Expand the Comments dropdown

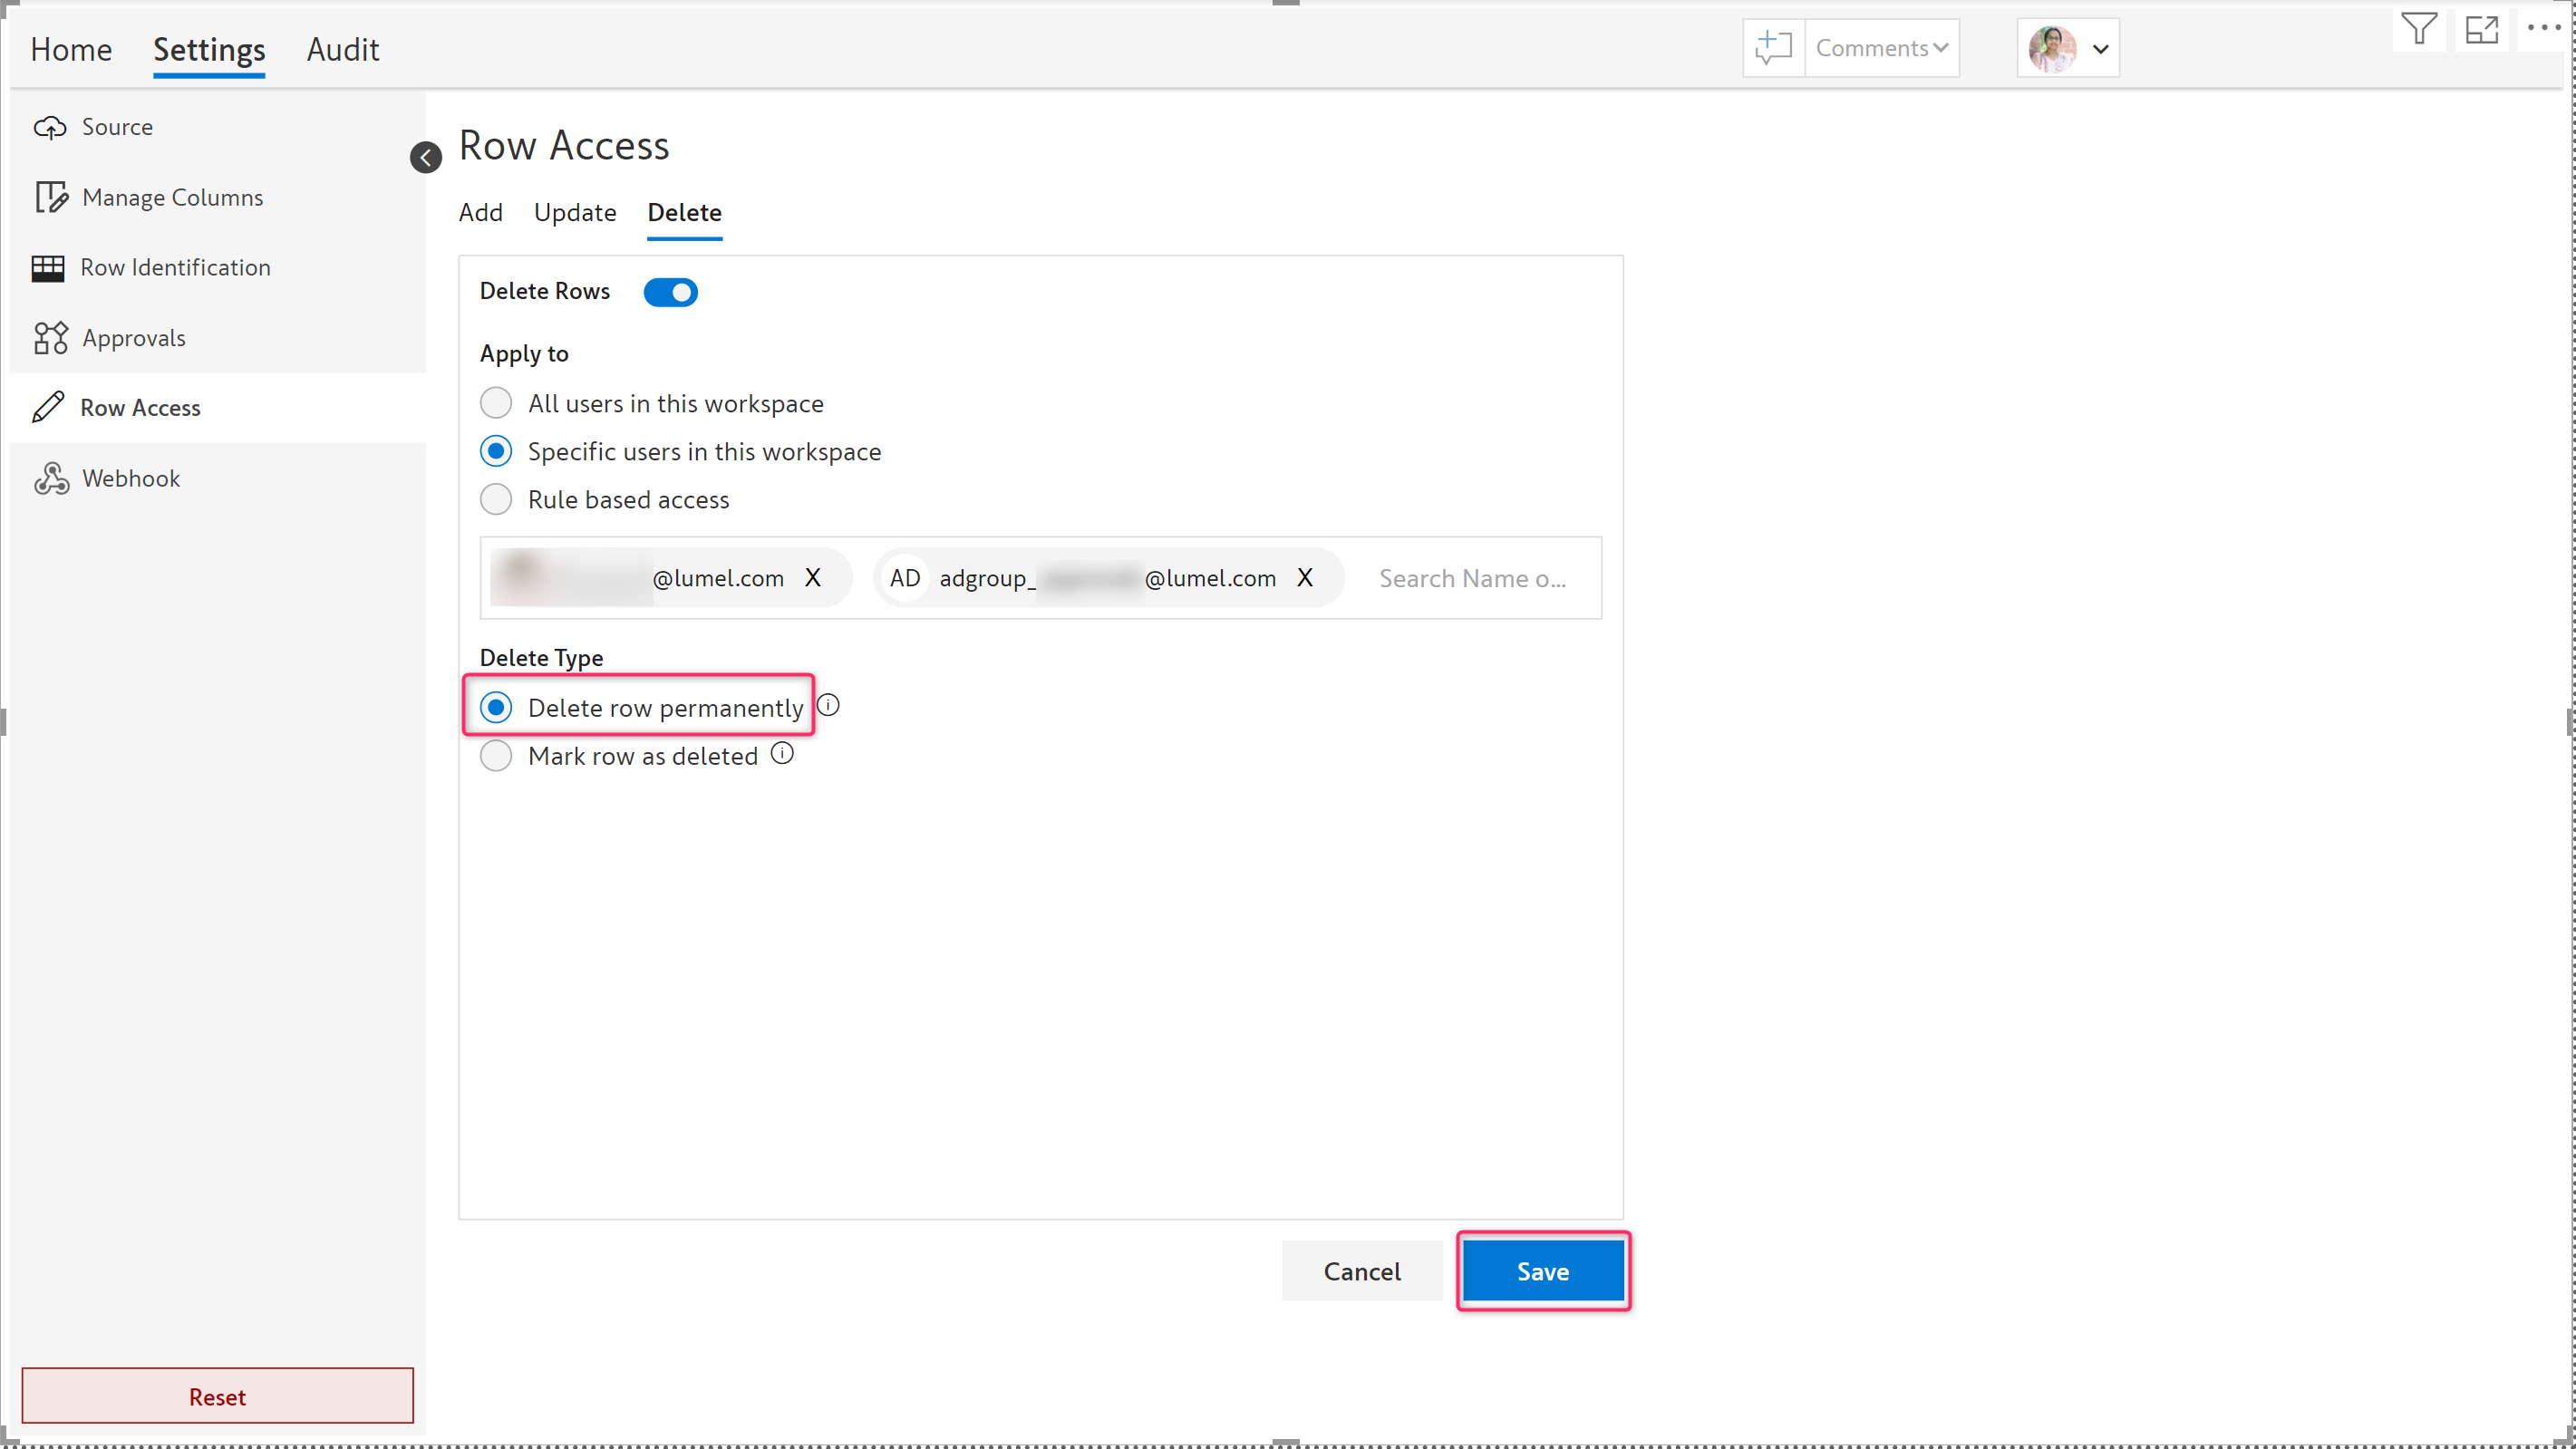[1881, 48]
